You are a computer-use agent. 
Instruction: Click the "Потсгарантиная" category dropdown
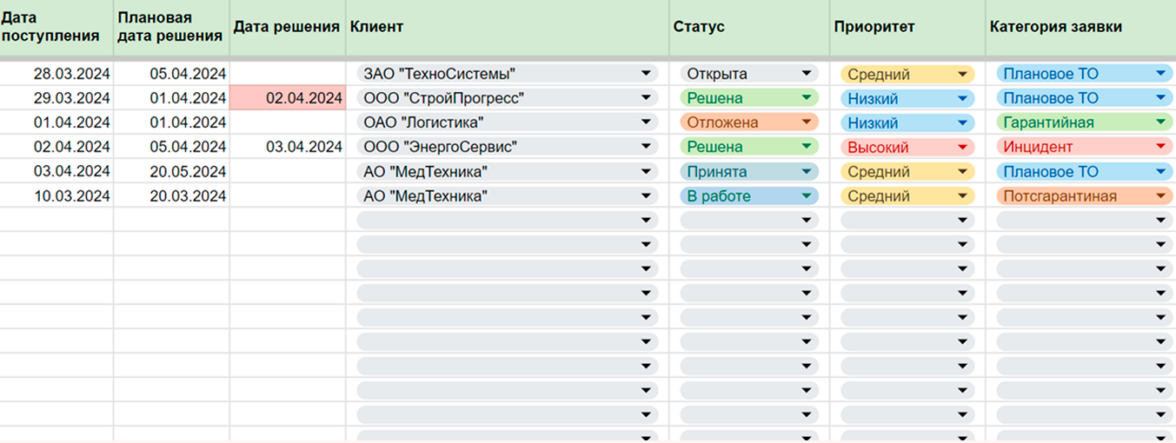point(1082,196)
